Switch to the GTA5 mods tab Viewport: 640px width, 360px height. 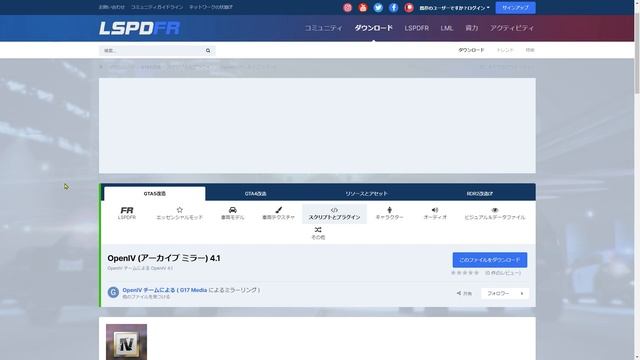155,193
